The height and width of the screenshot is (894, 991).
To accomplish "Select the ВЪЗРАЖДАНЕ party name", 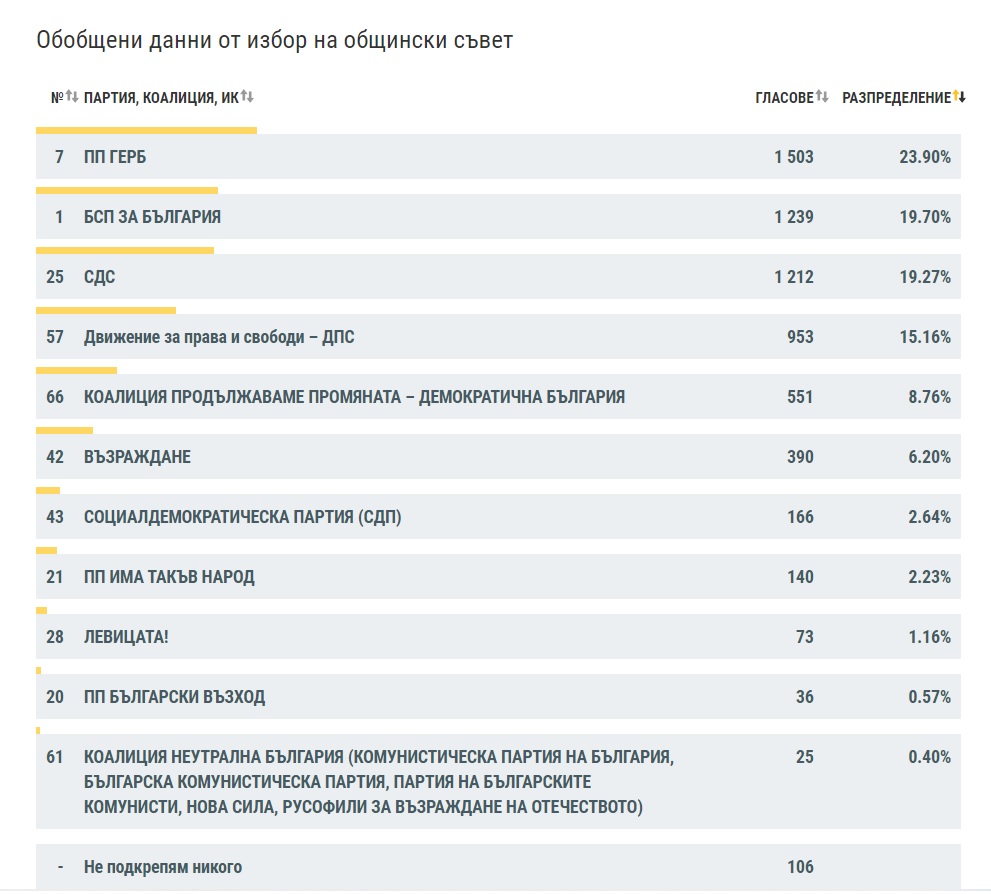I will tap(137, 457).
